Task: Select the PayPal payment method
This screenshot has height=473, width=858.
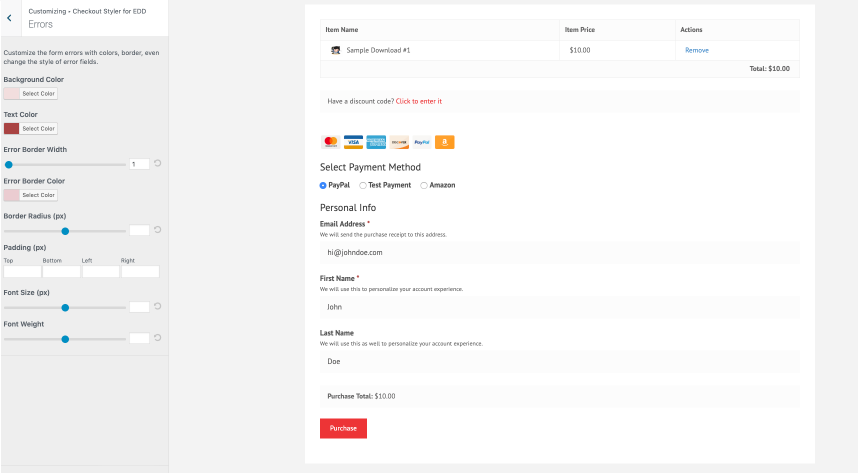Action: (x=323, y=186)
